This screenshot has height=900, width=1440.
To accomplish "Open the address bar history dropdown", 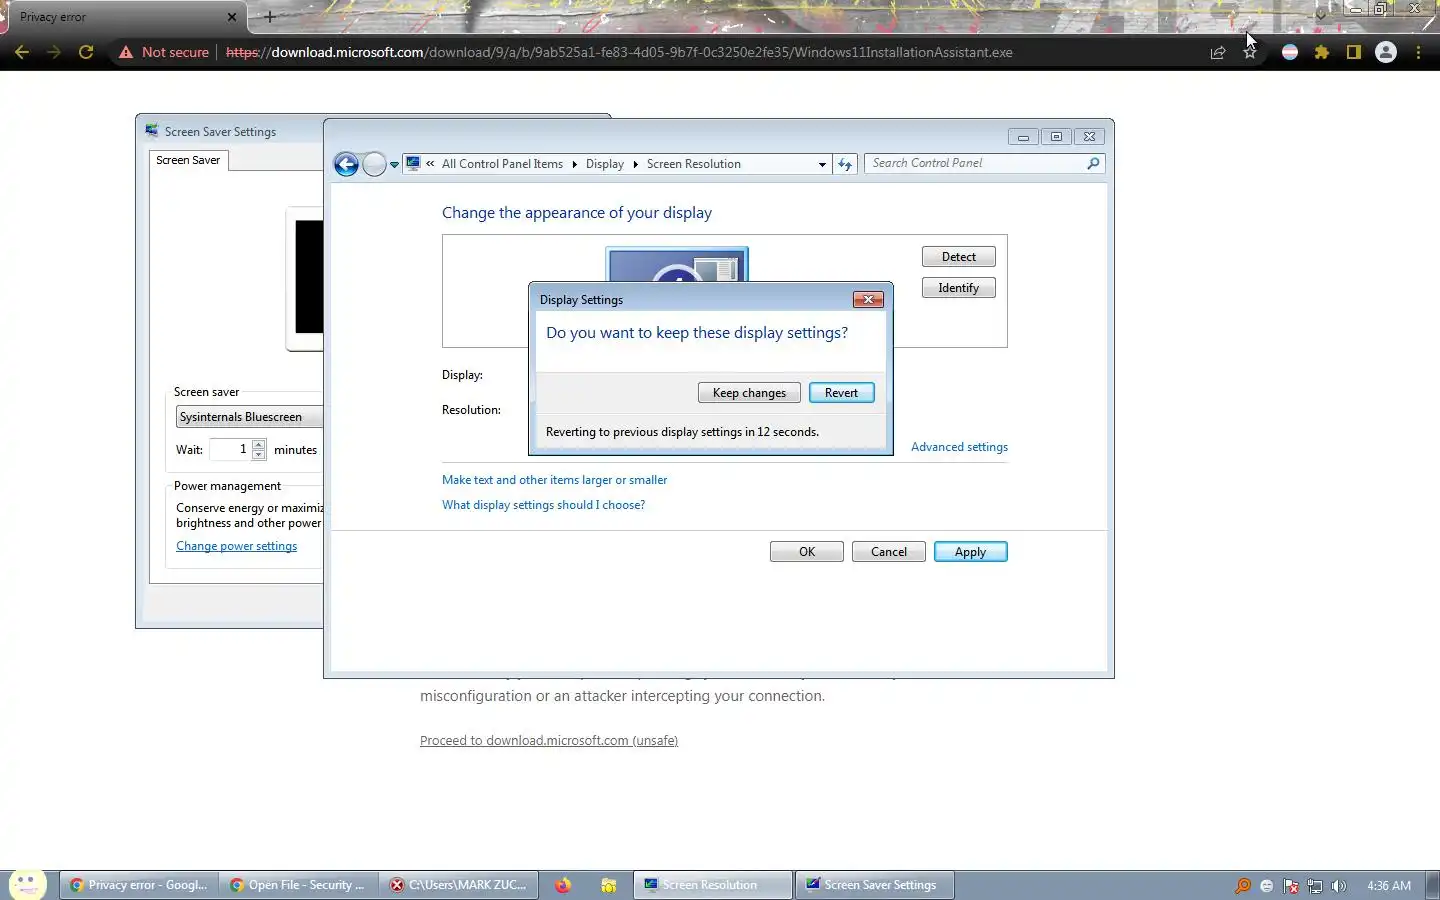I will (822, 164).
